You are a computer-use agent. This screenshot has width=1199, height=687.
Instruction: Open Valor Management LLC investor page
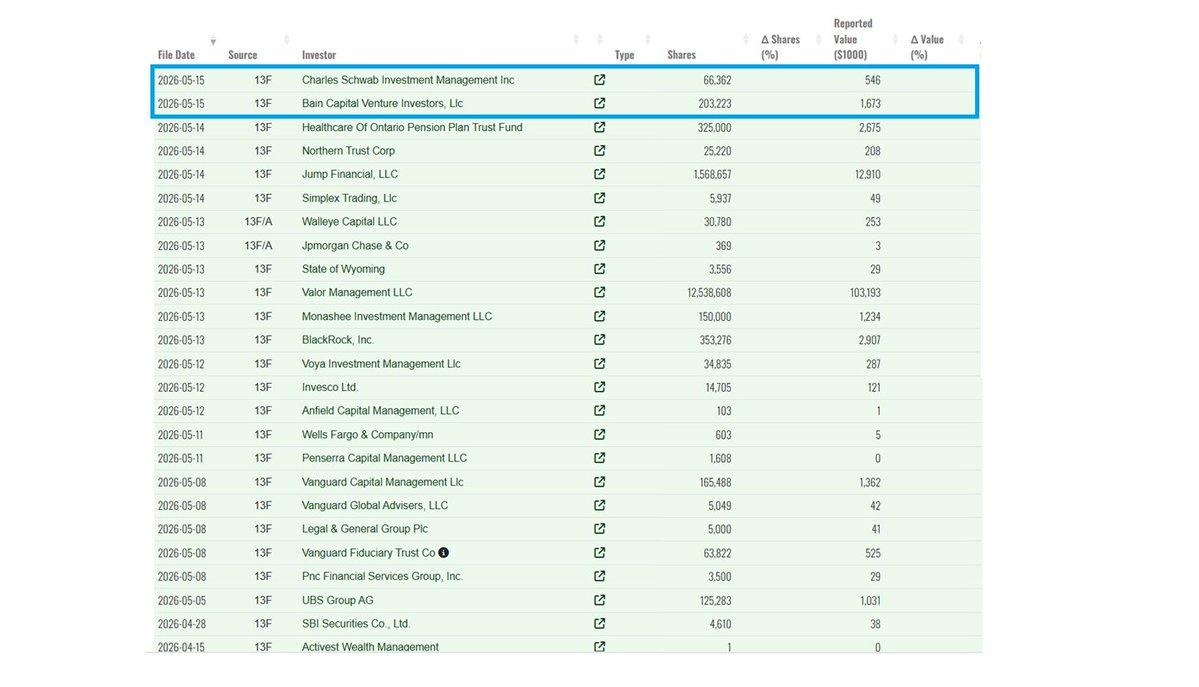coord(356,292)
